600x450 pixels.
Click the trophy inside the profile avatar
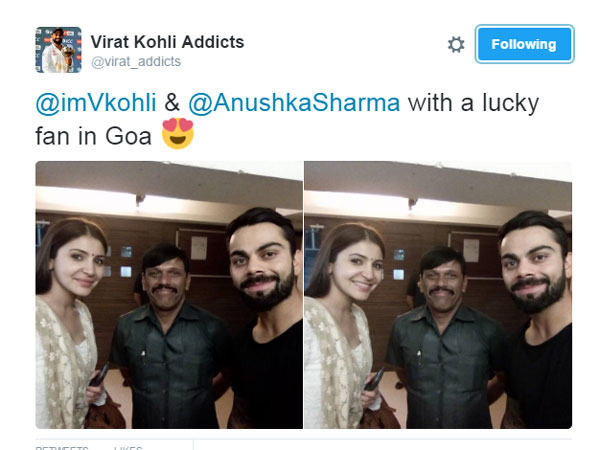pos(68,55)
